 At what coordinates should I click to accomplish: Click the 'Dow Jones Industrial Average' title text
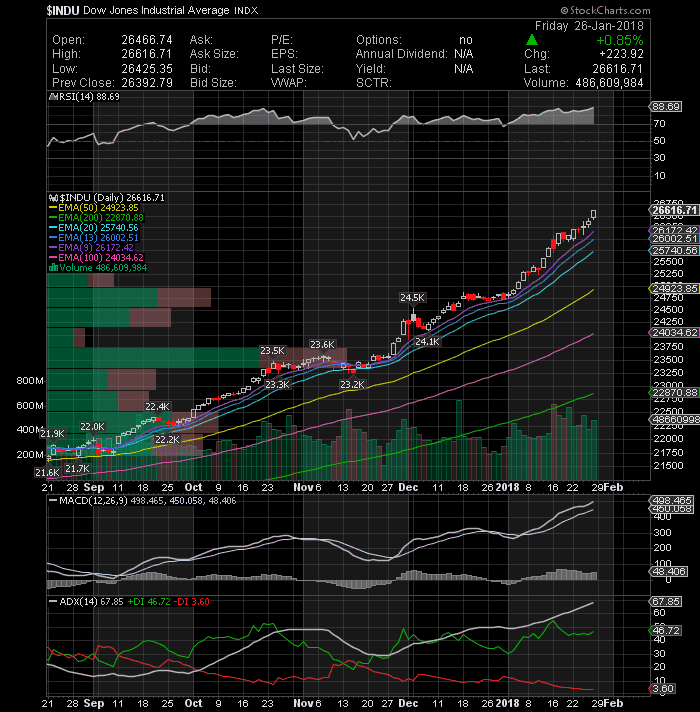pyautogui.click(x=156, y=10)
